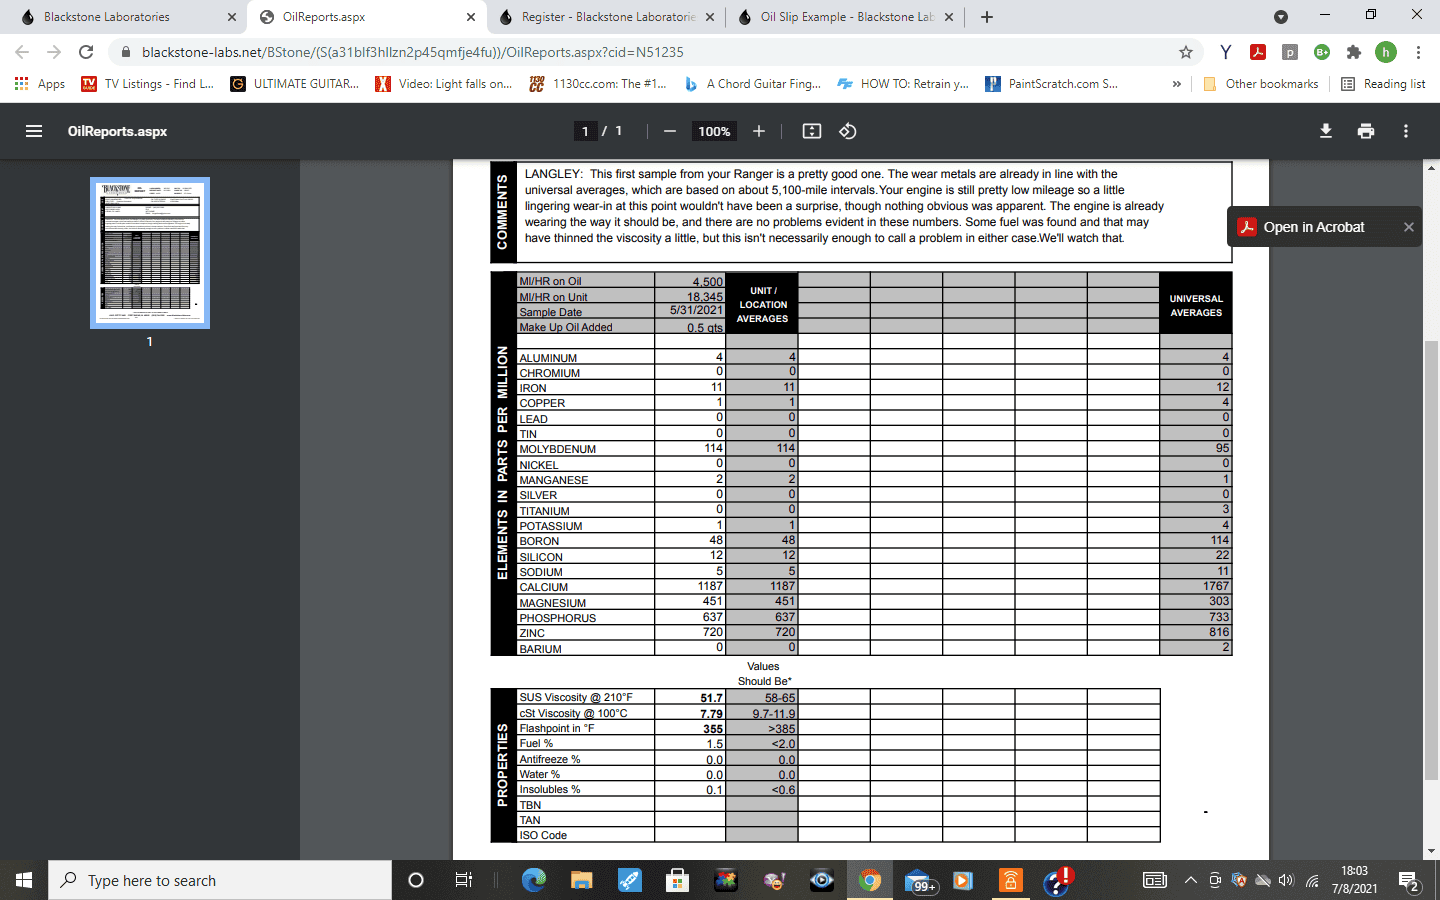This screenshot has height=900, width=1440.
Task: Open HOW TO: Retrain bookmark
Action: pyautogui.click(x=903, y=84)
